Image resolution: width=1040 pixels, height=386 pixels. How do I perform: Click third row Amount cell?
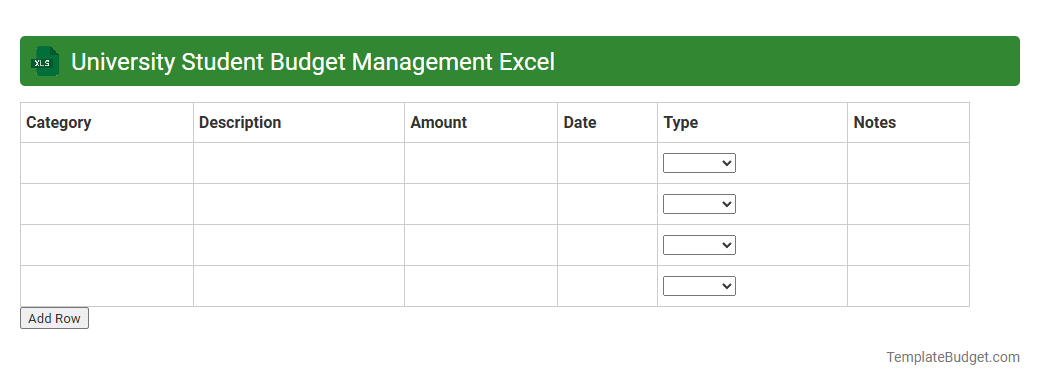(x=481, y=245)
